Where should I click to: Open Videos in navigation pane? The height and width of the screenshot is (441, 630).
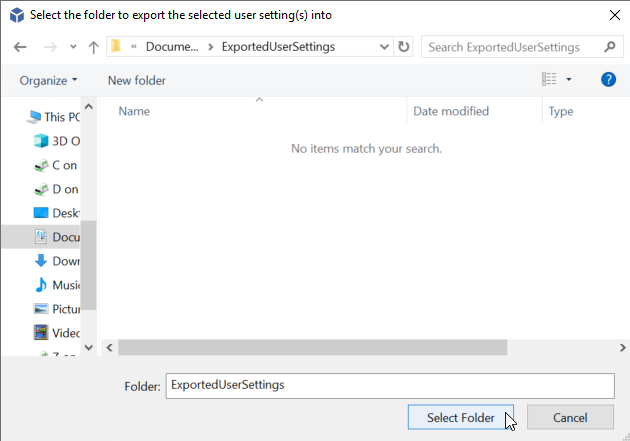(57, 333)
